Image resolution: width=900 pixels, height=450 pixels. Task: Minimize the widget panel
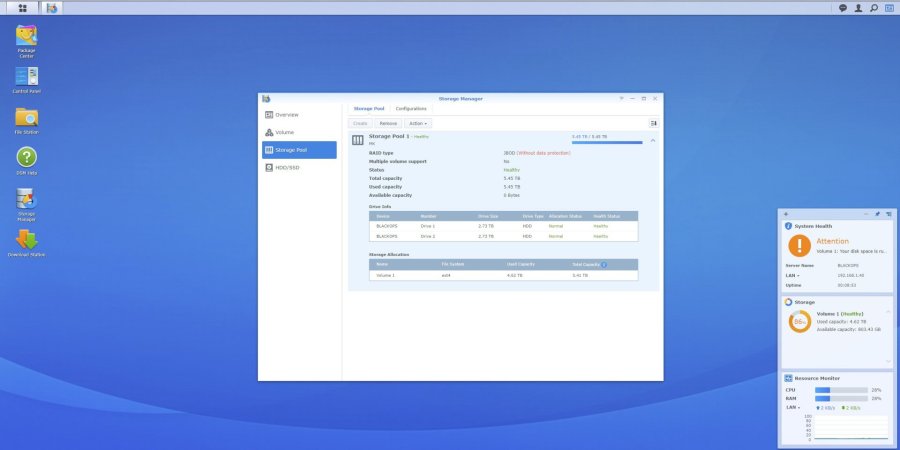866,214
